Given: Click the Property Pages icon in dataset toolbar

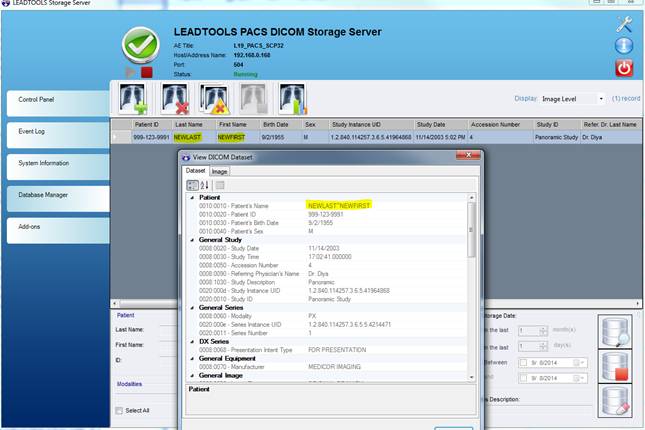Looking at the screenshot, I should pyautogui.click(x=220, y=185).
